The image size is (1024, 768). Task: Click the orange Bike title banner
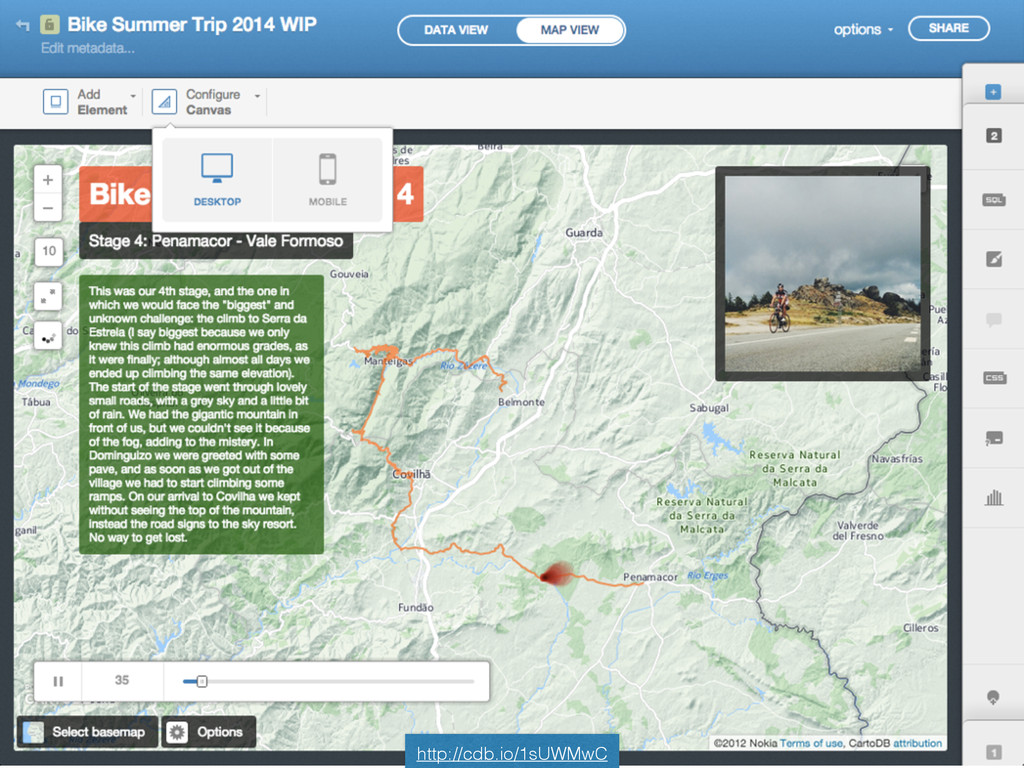[x=115, y=194]
